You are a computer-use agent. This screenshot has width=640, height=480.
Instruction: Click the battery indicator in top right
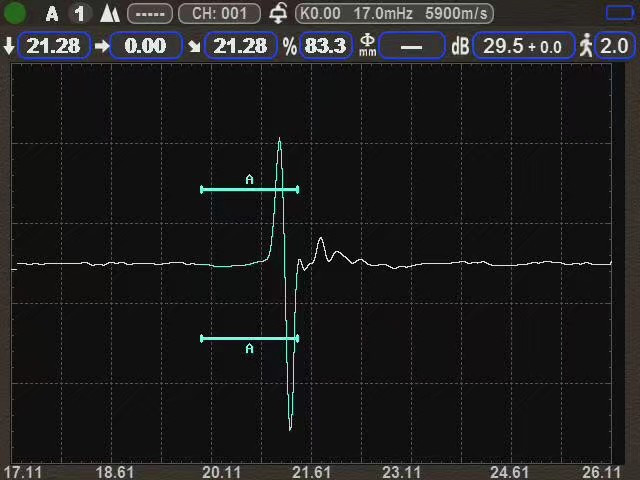click(x=620, y=13)
